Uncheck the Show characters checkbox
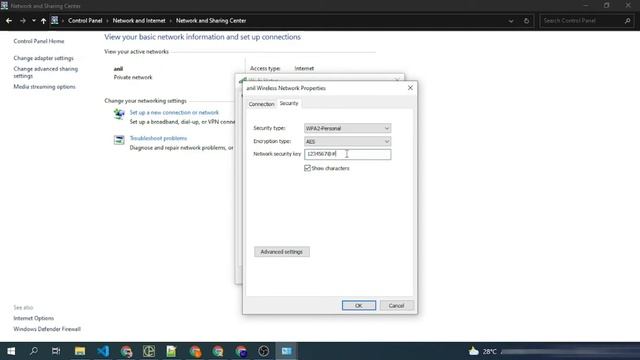The image size is (640, 360). coord(307,168)
